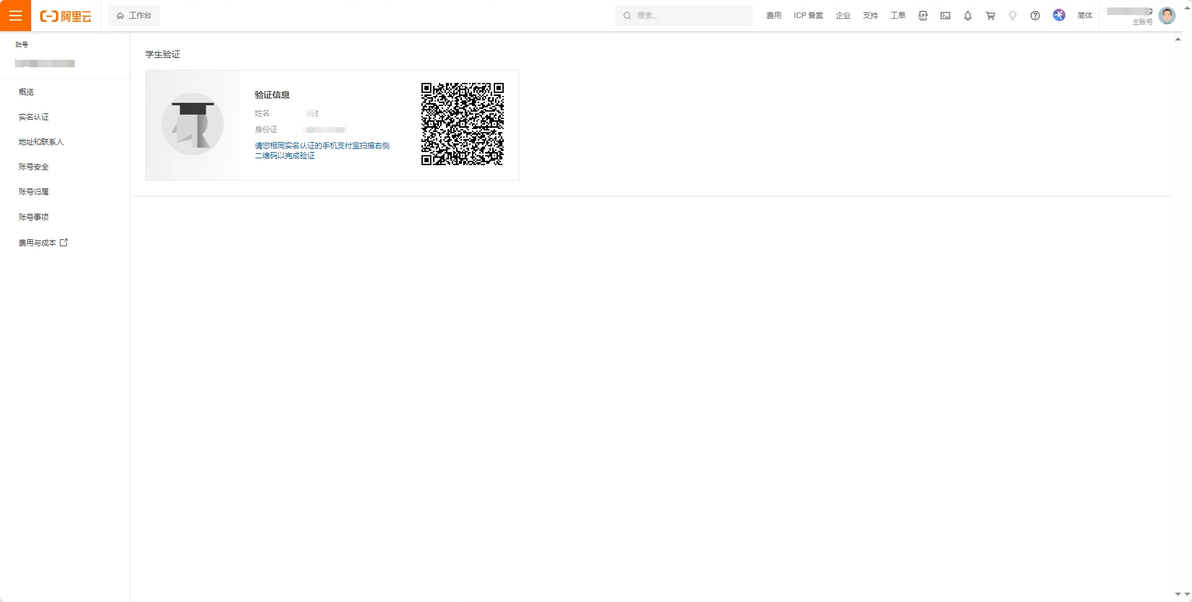Open the shopping cart icon
This screenshot has height=602, width=1192.
coord(990,15)
